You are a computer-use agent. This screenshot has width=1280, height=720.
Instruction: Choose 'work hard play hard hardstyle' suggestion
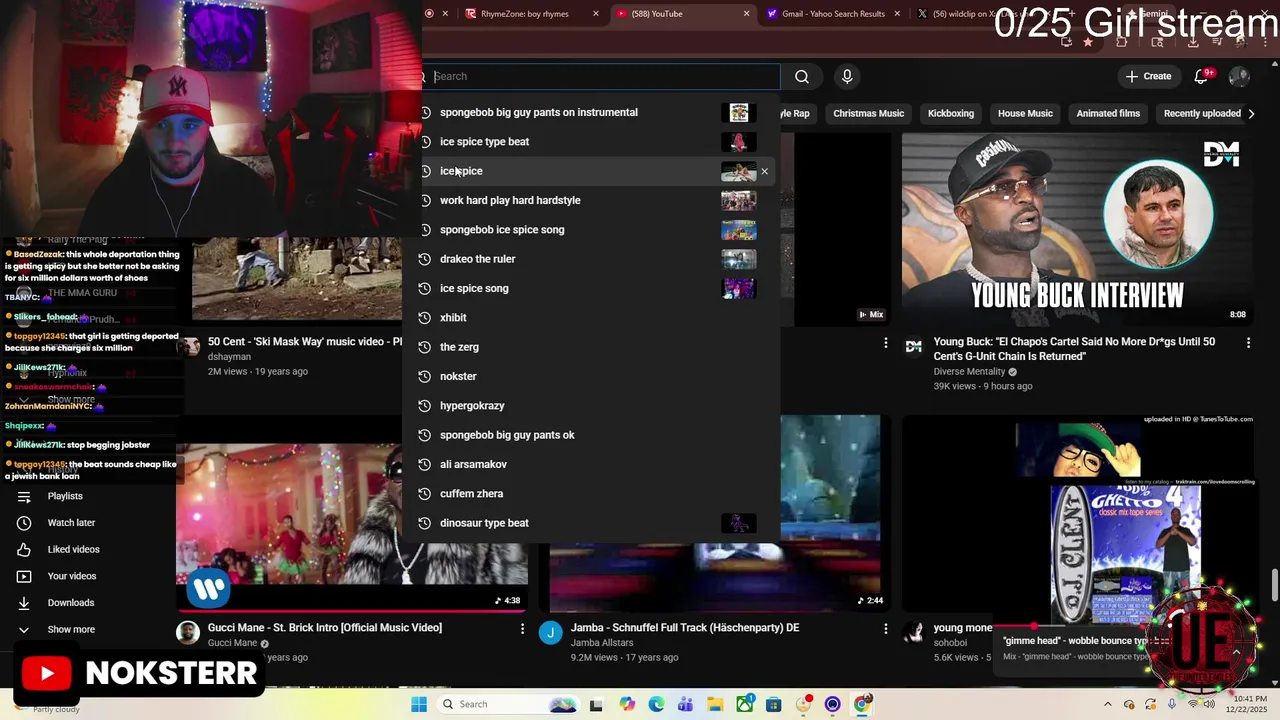591,200
